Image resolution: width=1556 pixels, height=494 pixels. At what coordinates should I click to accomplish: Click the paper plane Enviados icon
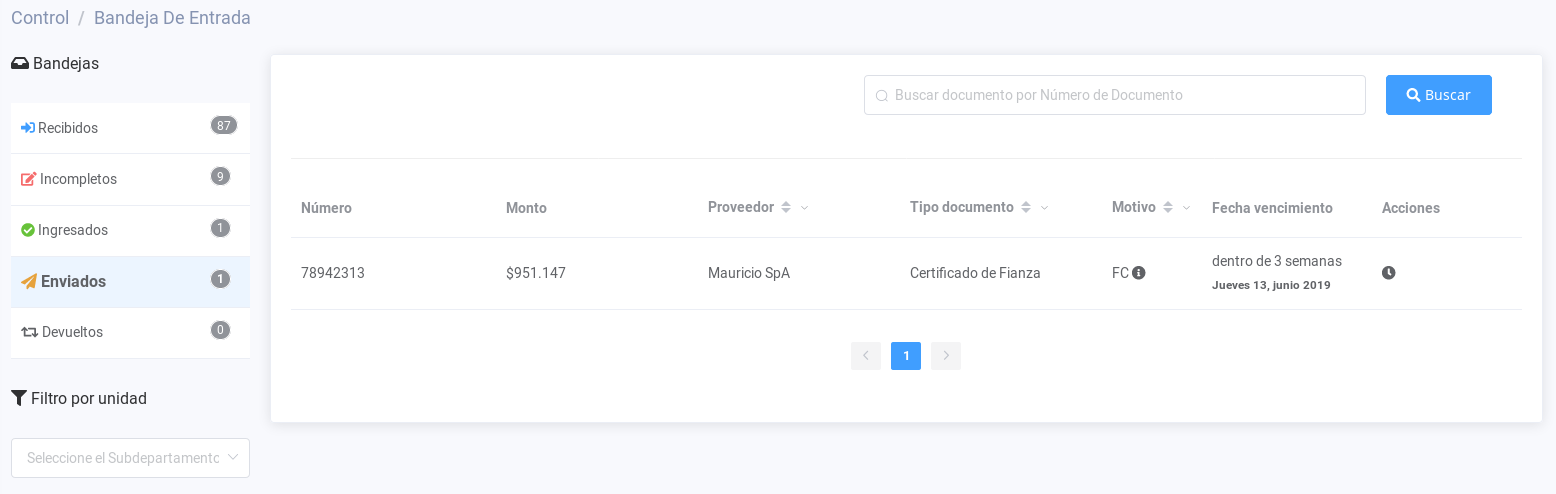tap(29, 282)
